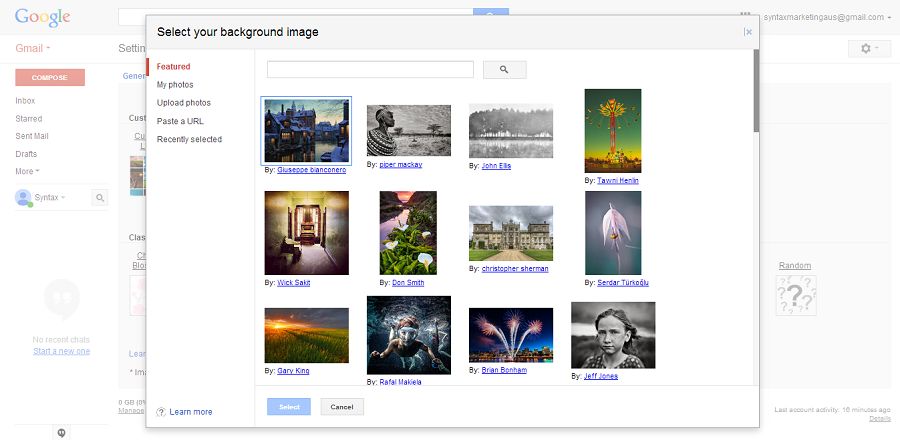Open christopher sherman author link

pos(515,268)
